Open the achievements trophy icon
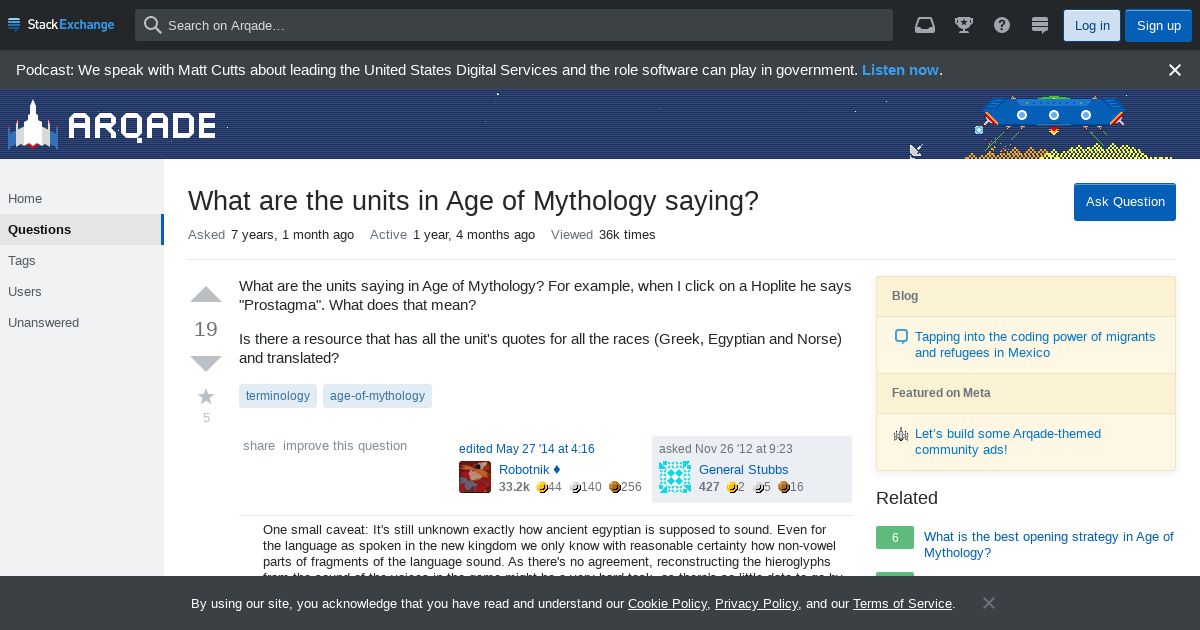The height and width of the screenshot is (630, 1200). point(964,25)
